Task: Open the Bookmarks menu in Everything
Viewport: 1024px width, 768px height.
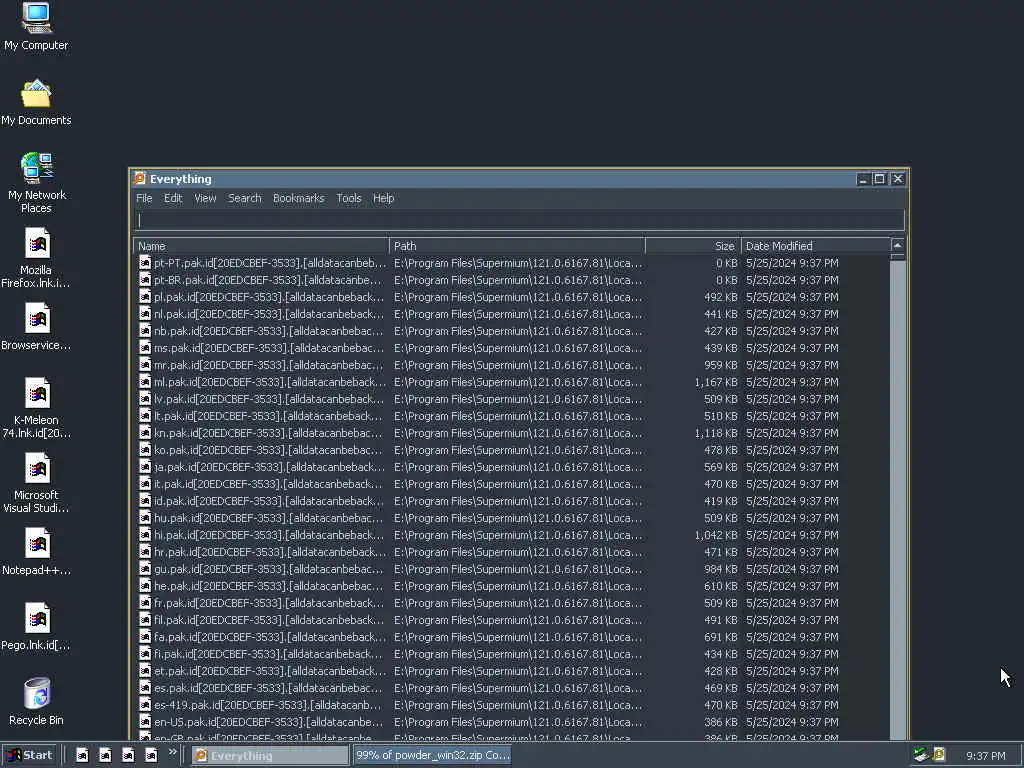Action: tap(298, 198)
